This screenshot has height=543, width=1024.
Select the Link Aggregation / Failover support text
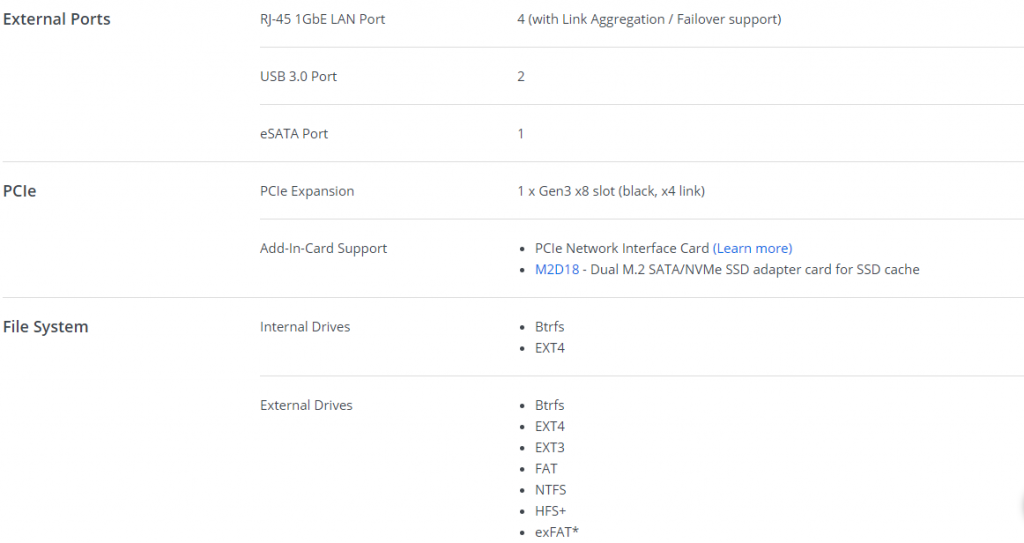[654, 19]
